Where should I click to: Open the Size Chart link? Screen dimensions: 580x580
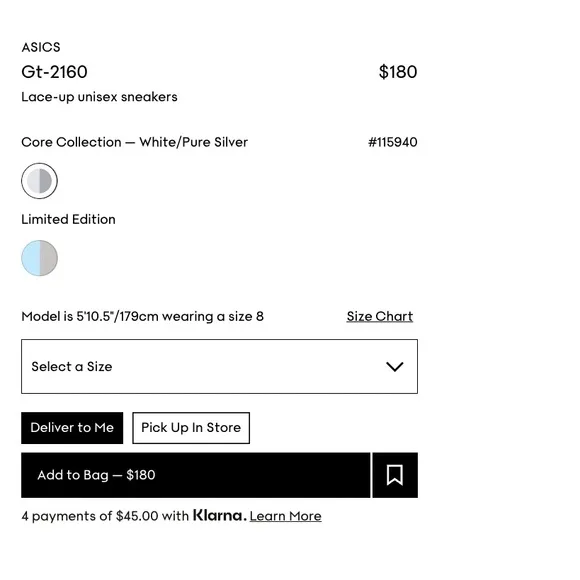point(380,316)
